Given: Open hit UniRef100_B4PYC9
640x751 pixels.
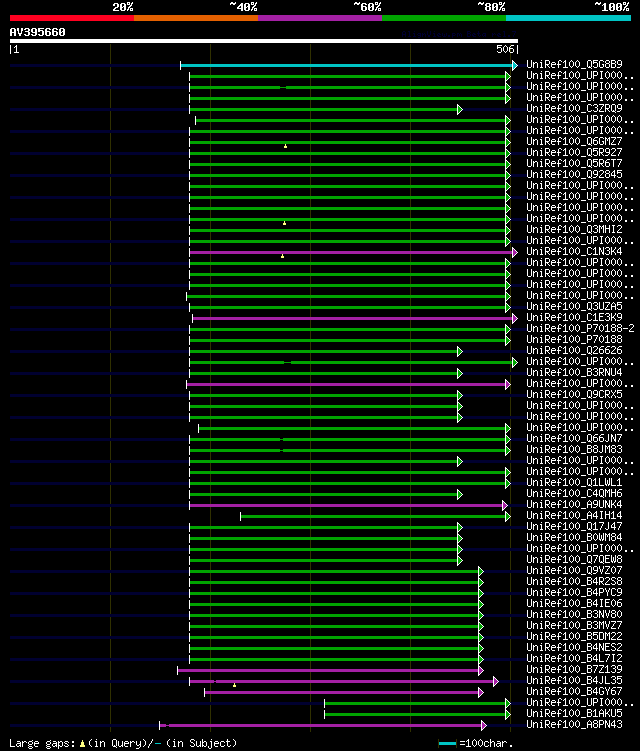Looking at the screenshot, I should (x=574, y=593).
